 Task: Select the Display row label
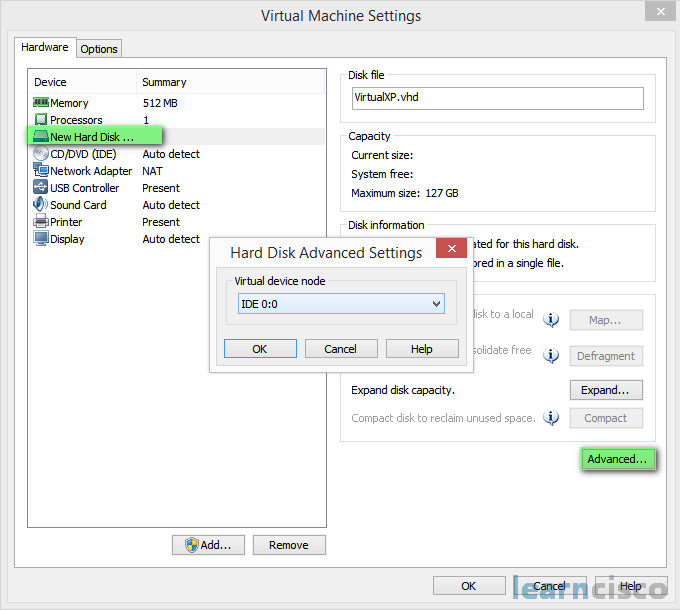[x=67, y=239]
